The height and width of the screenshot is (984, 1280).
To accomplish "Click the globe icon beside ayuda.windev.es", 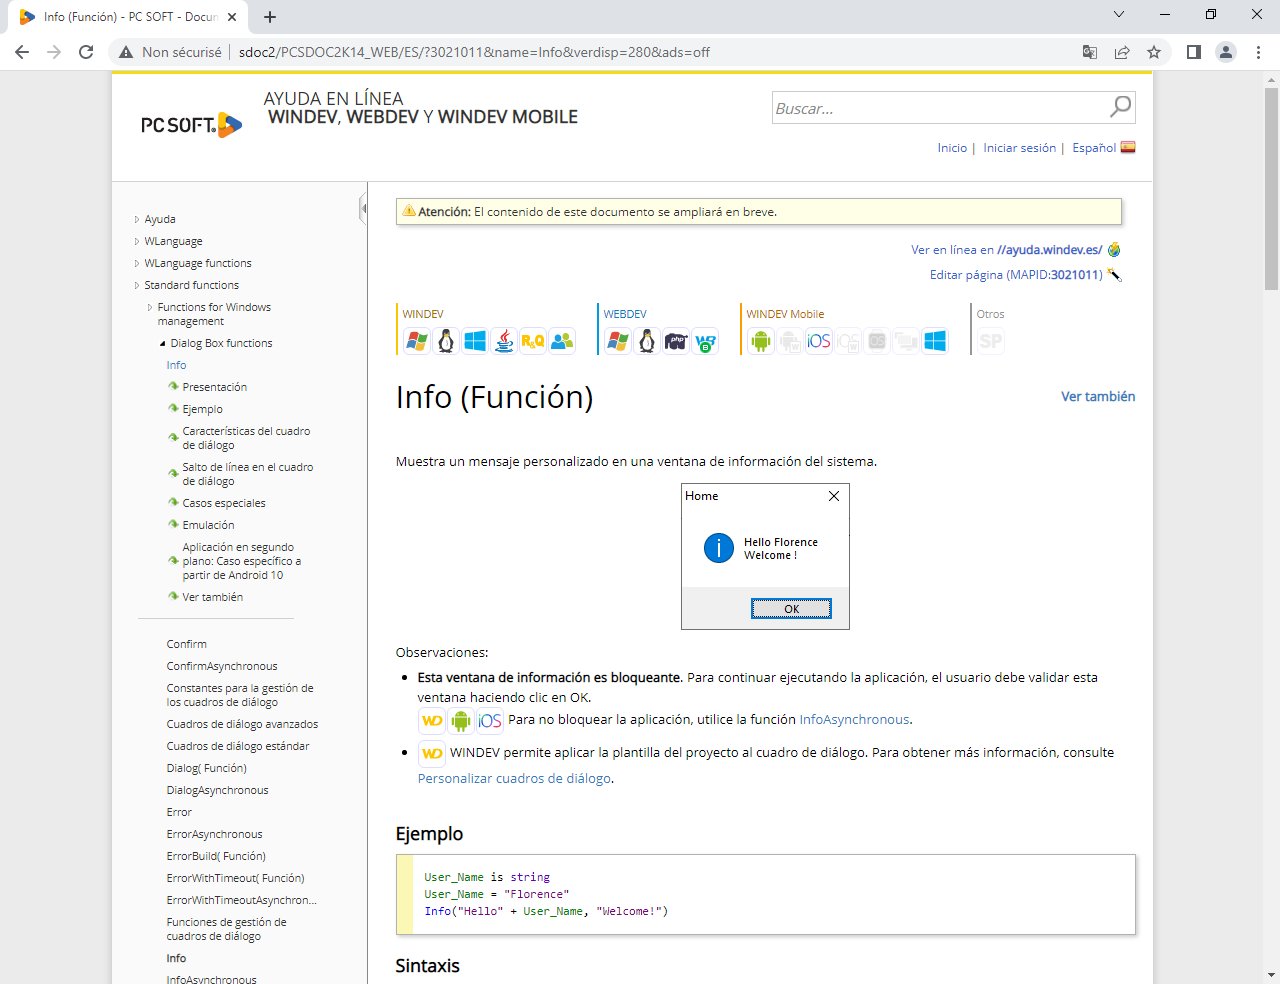I will pos(1114,250).
